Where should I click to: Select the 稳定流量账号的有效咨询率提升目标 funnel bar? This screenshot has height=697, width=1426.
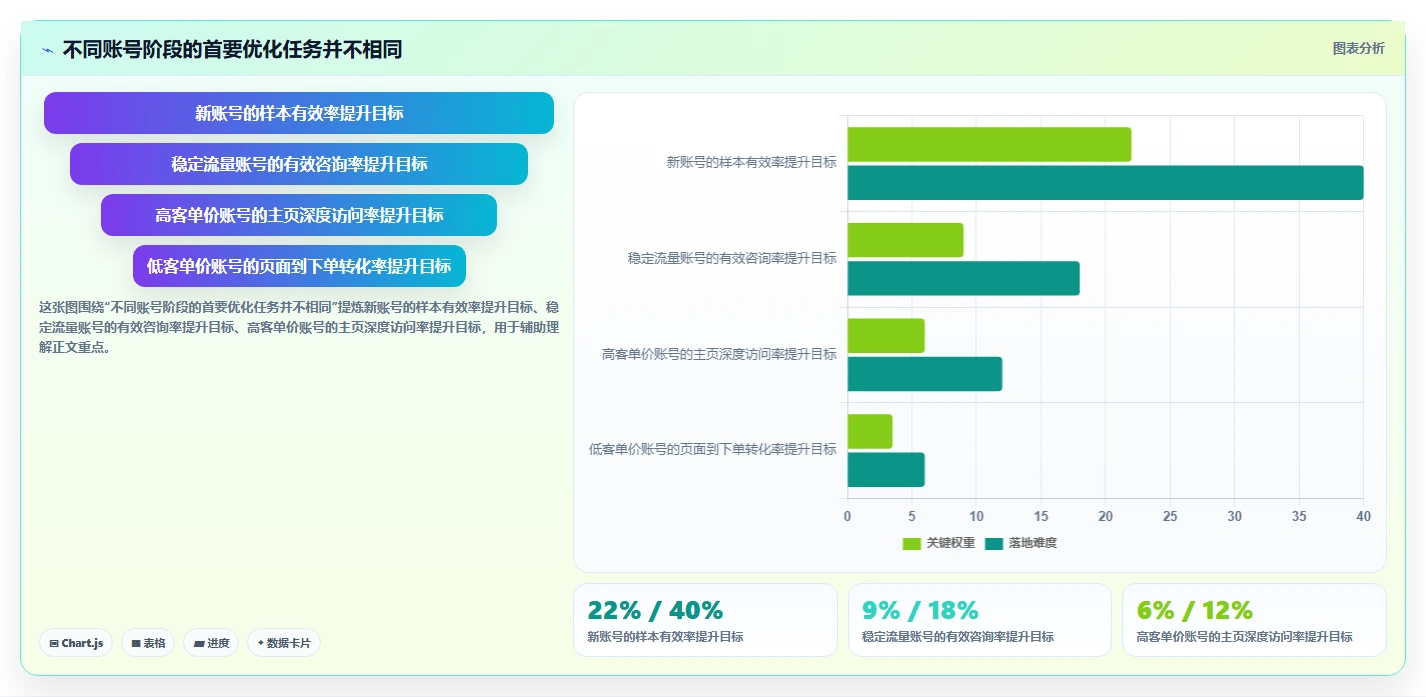coord(299,164)
